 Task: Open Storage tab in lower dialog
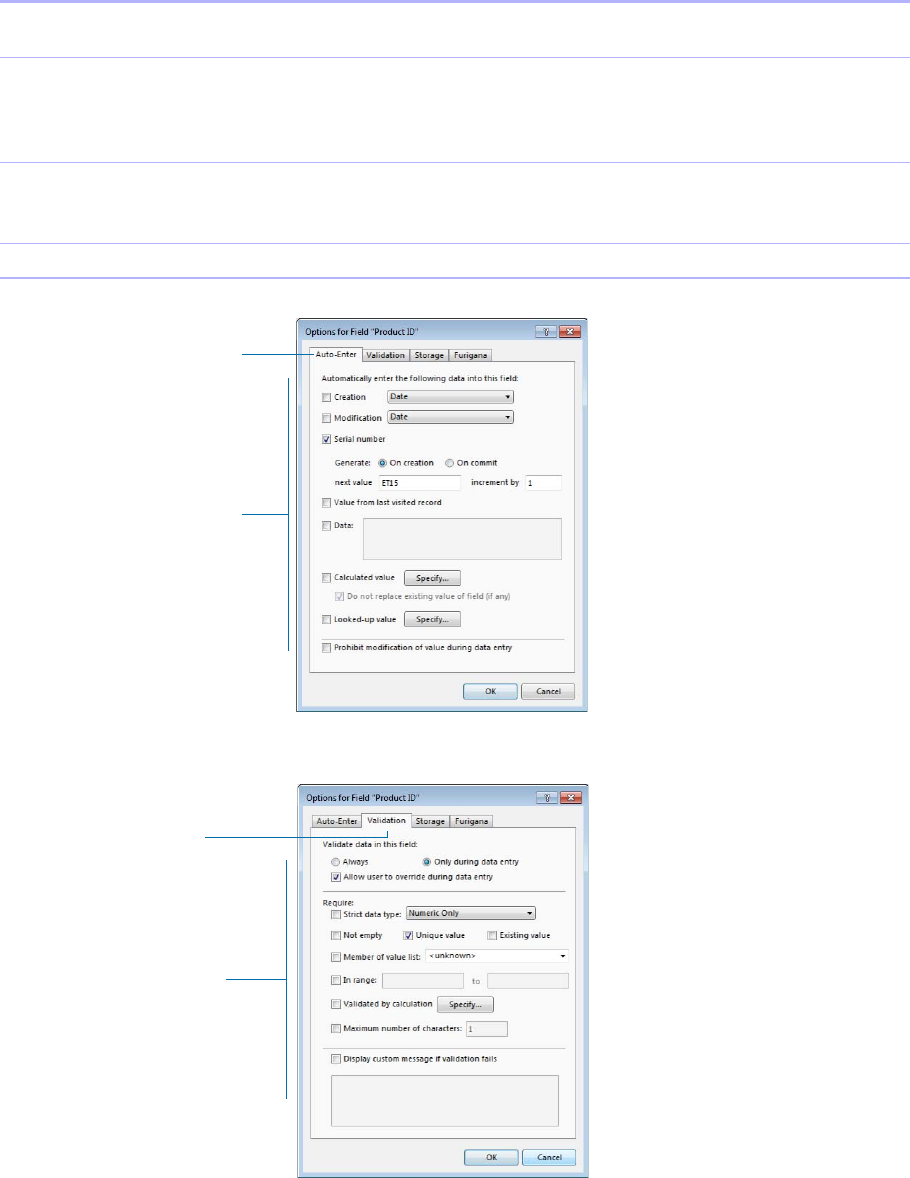click(x=431, y=821)
